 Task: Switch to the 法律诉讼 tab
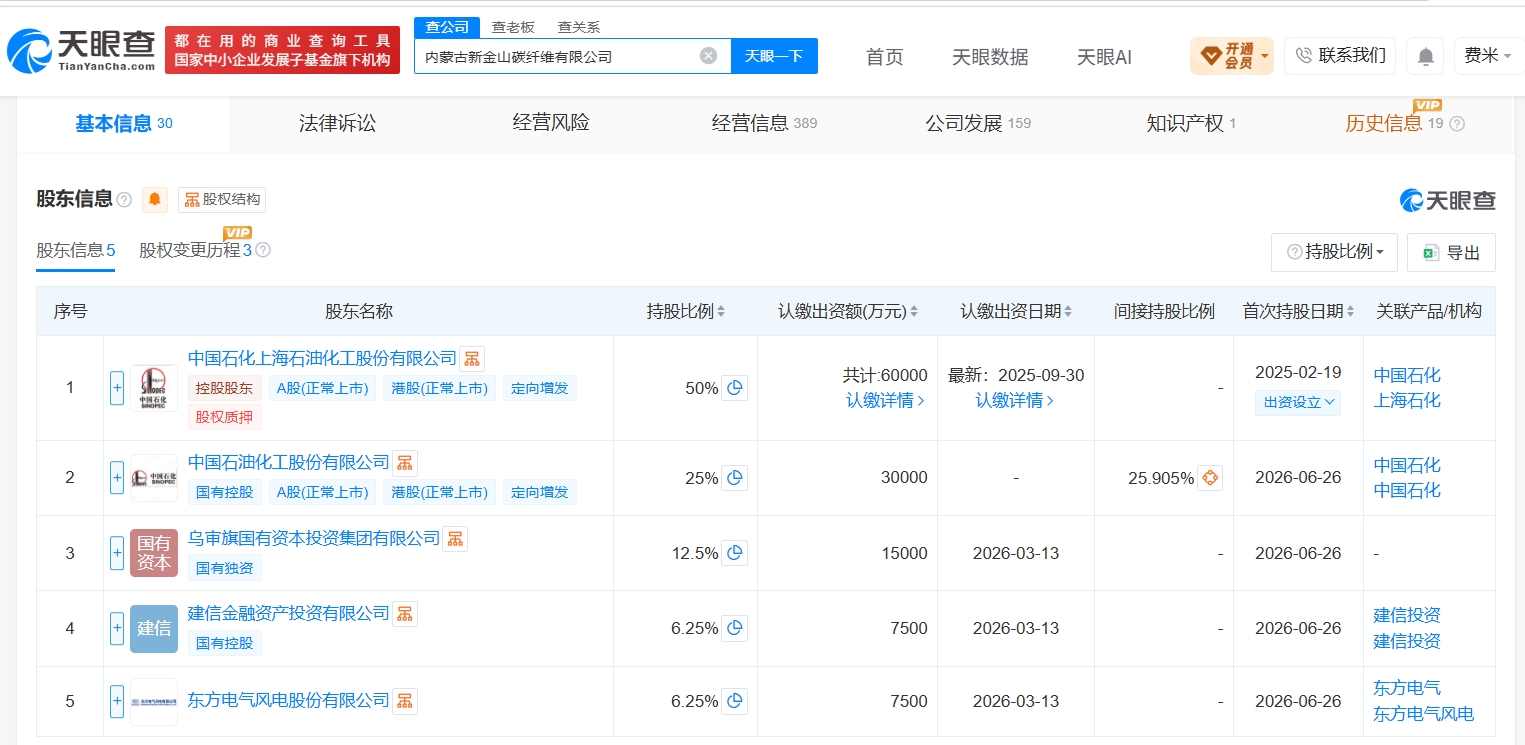tap(338, 123)
